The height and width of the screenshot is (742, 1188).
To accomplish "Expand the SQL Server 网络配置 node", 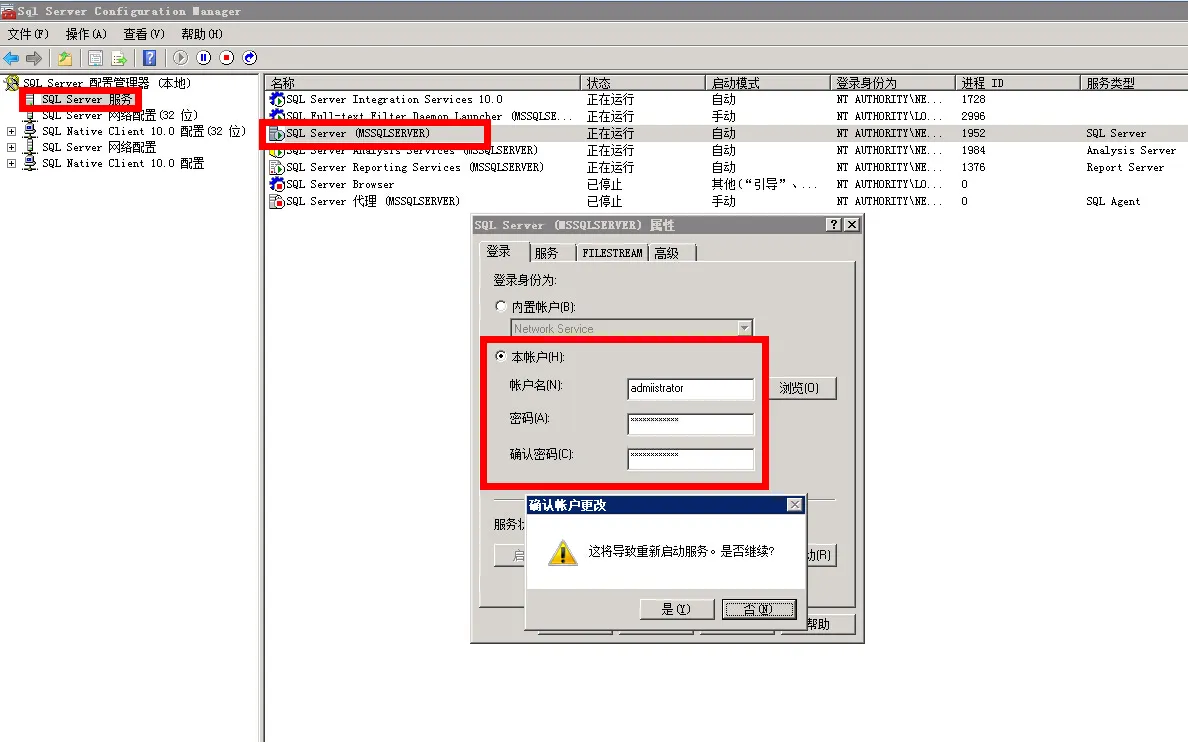I will pyautogui.click(x=11, y=147).
